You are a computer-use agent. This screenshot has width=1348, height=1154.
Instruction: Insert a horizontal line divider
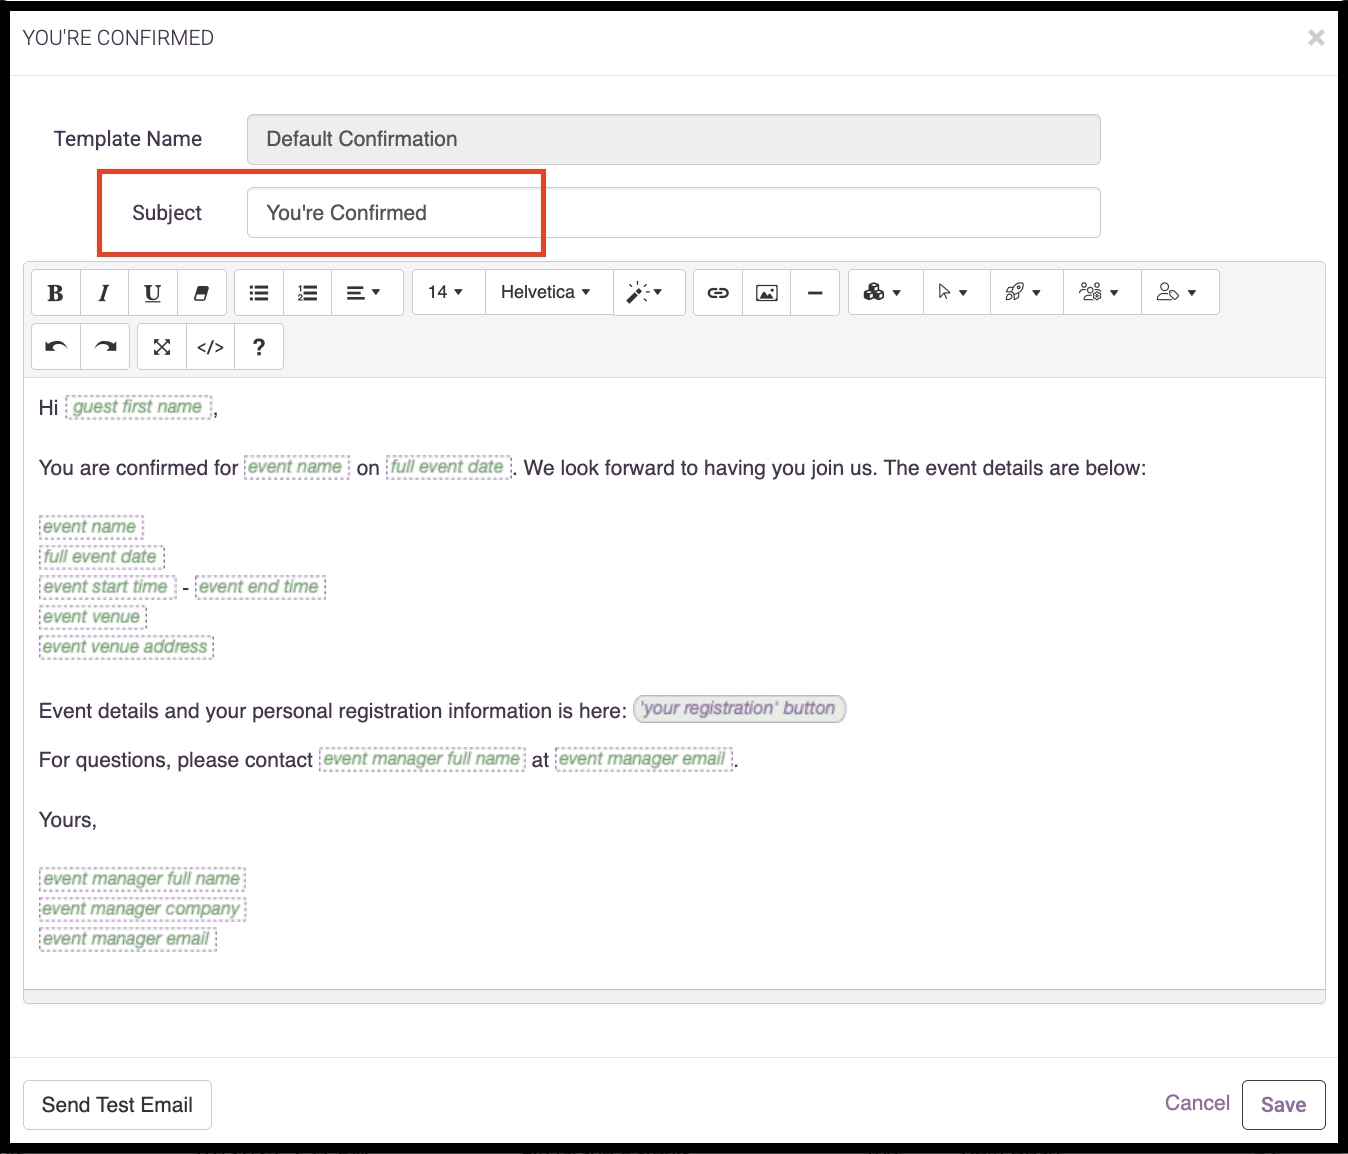tap(815, 292)
